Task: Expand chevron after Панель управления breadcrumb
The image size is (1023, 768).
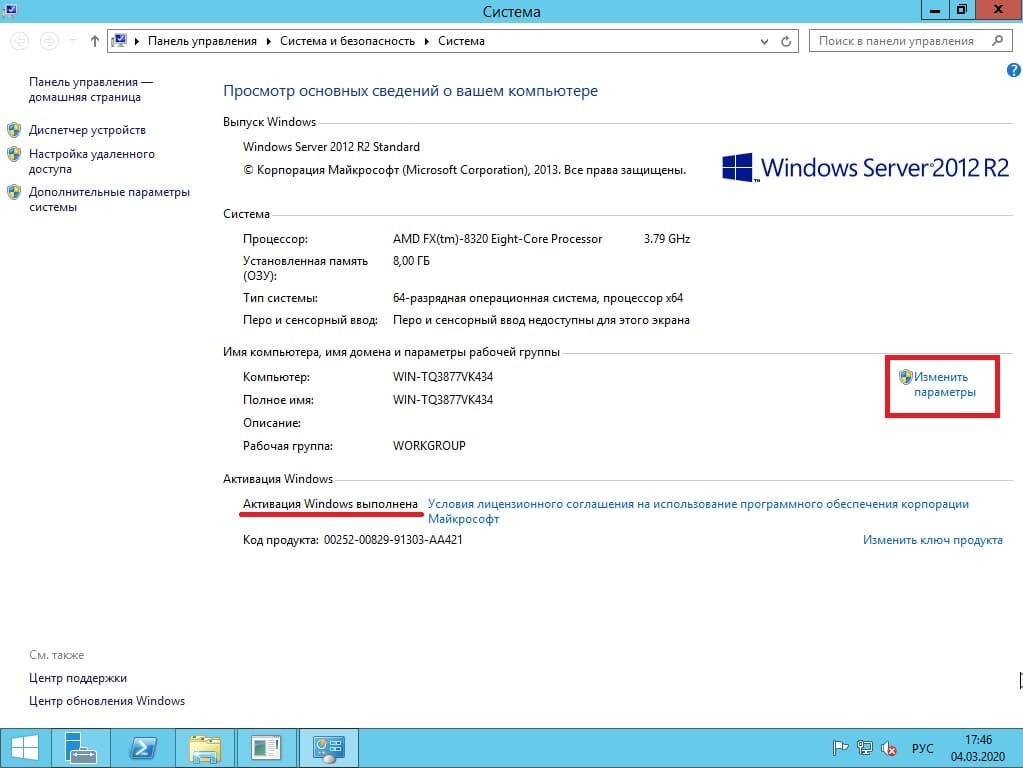Action: point(268,41)
